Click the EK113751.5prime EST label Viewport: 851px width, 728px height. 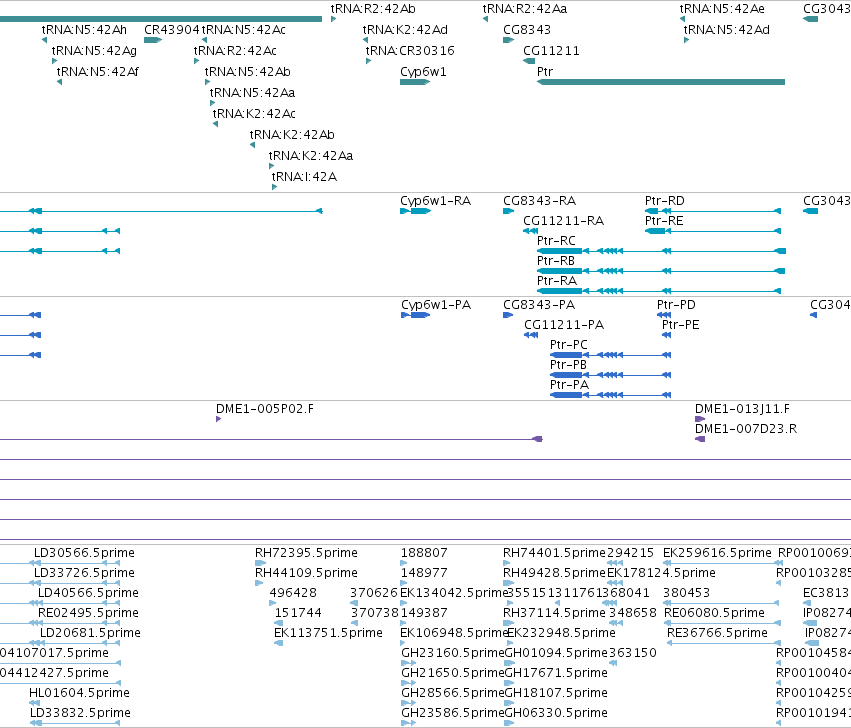(328, 633)
